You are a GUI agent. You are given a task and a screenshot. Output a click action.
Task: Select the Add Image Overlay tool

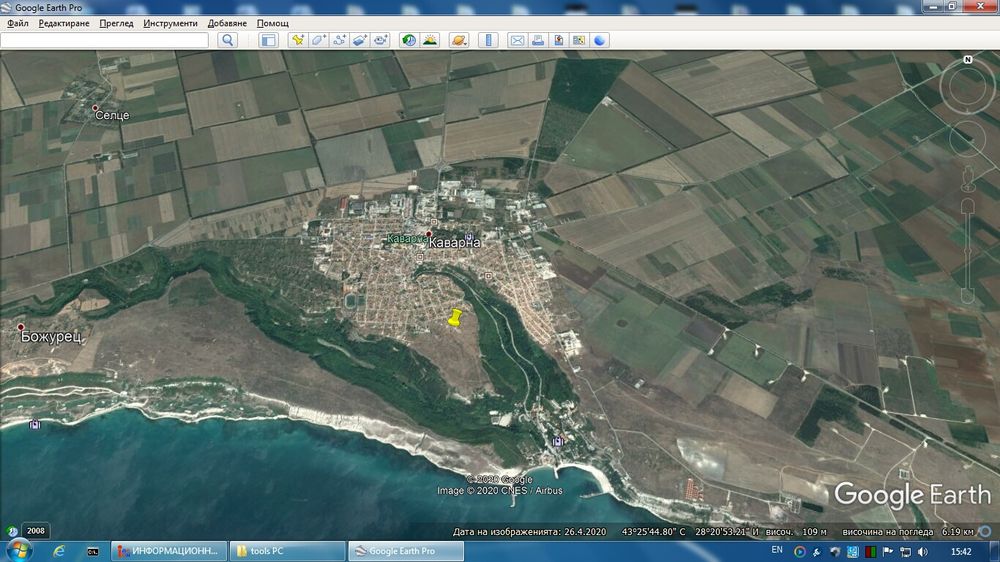pyautogui.click(x=360, y=40)
